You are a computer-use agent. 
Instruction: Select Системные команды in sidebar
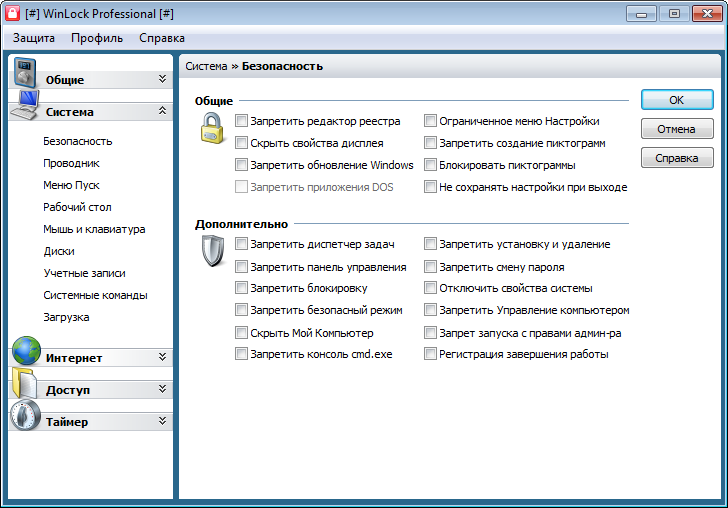tap(95, 295)
